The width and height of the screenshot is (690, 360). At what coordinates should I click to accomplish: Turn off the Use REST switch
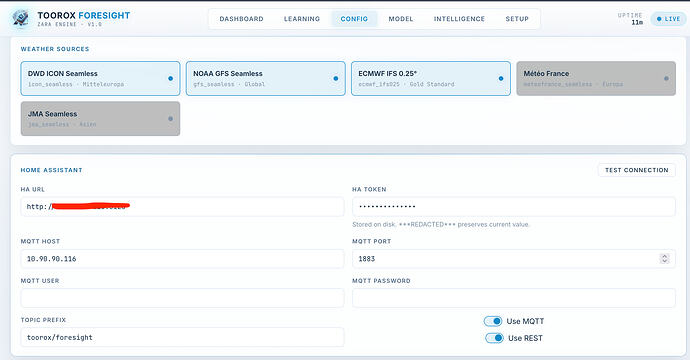coord(494,338)
